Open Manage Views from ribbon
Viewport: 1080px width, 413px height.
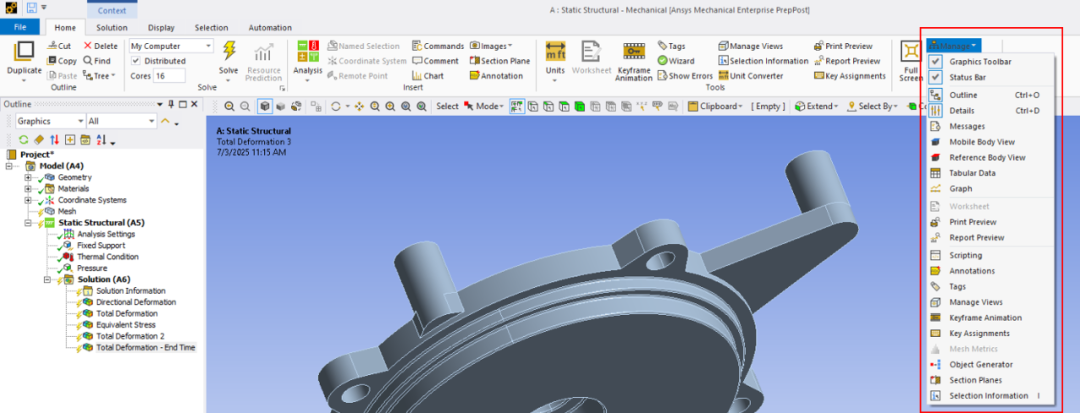751,46
